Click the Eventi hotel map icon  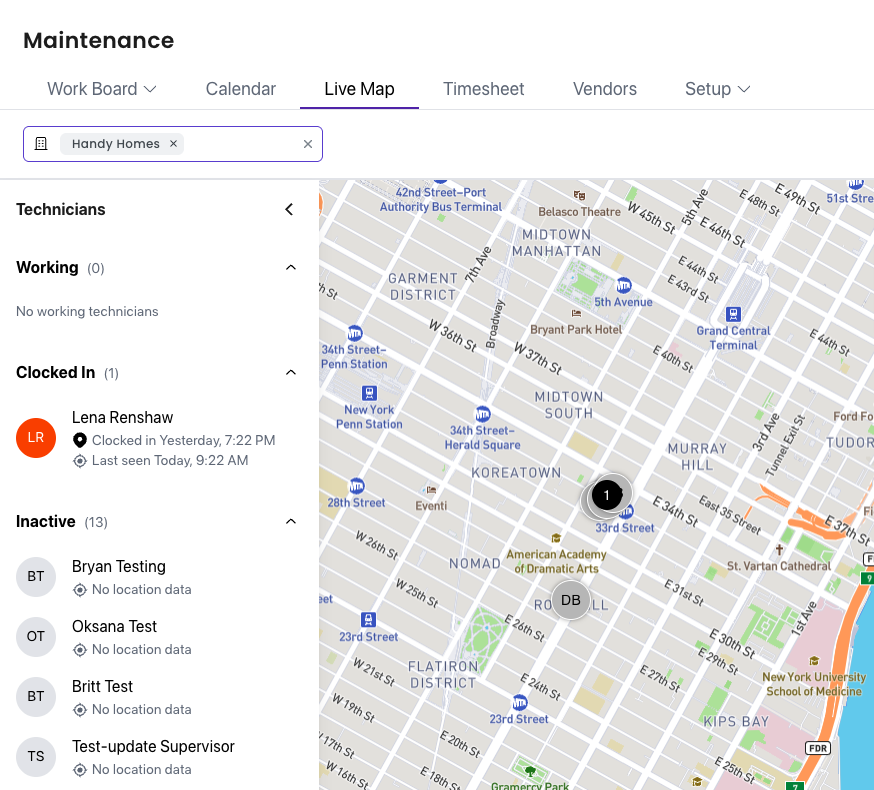pos(431,490)
